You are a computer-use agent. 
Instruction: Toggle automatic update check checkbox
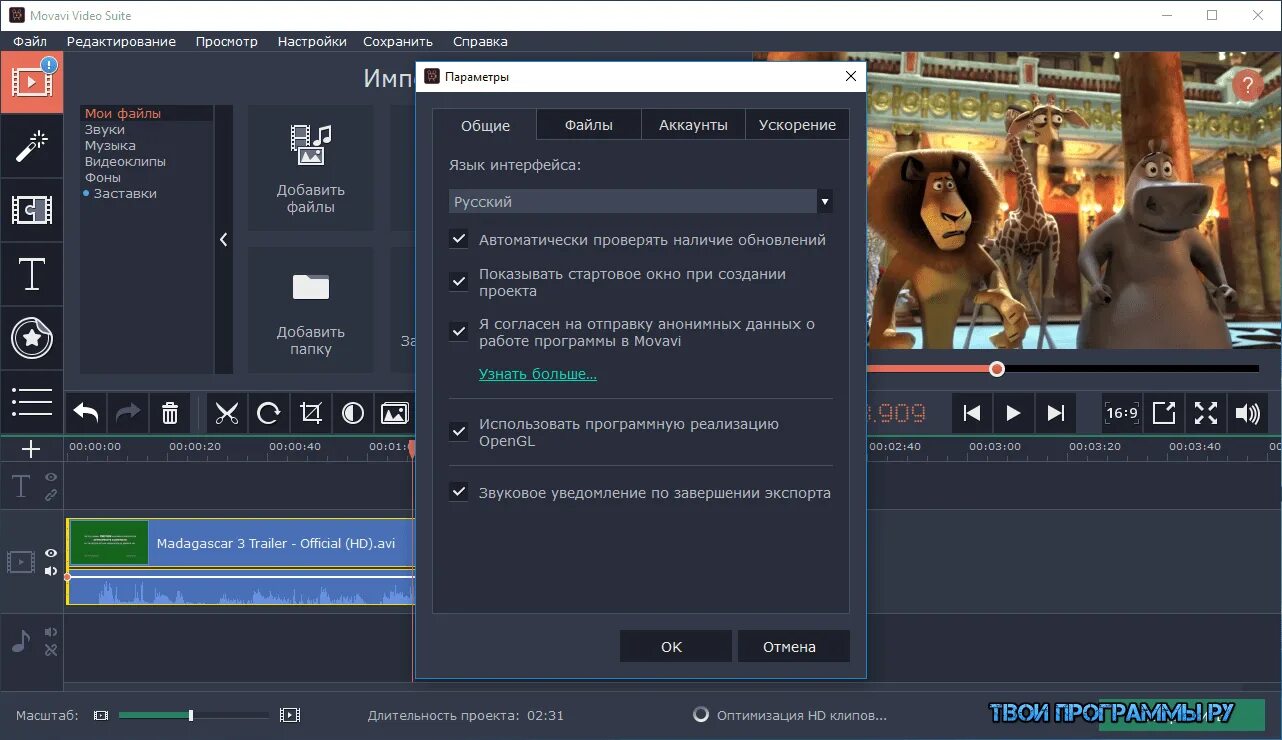tap(459, 240)
